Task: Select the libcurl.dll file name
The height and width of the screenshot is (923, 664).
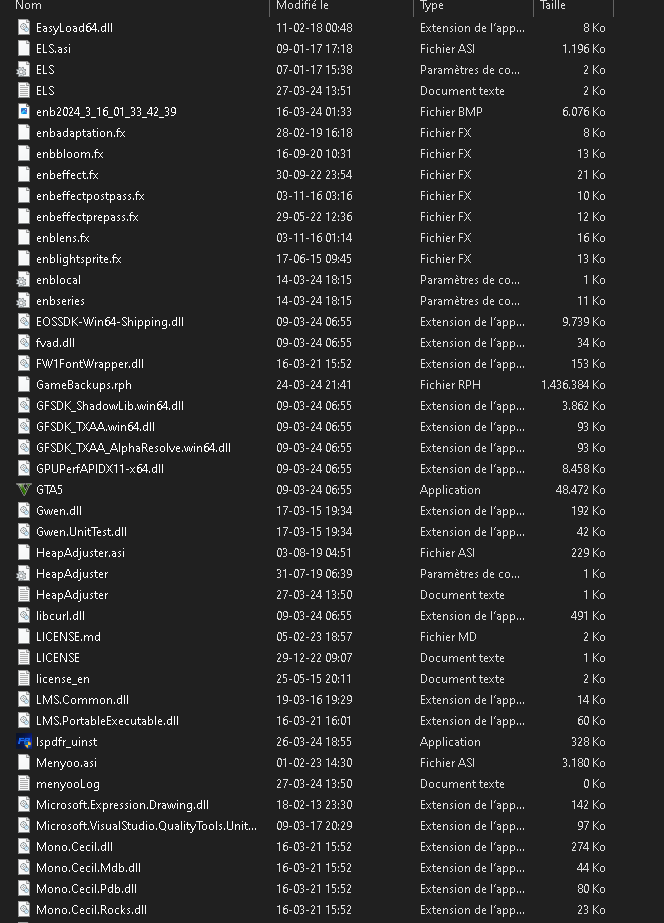Action: click(x=60, y=616)
